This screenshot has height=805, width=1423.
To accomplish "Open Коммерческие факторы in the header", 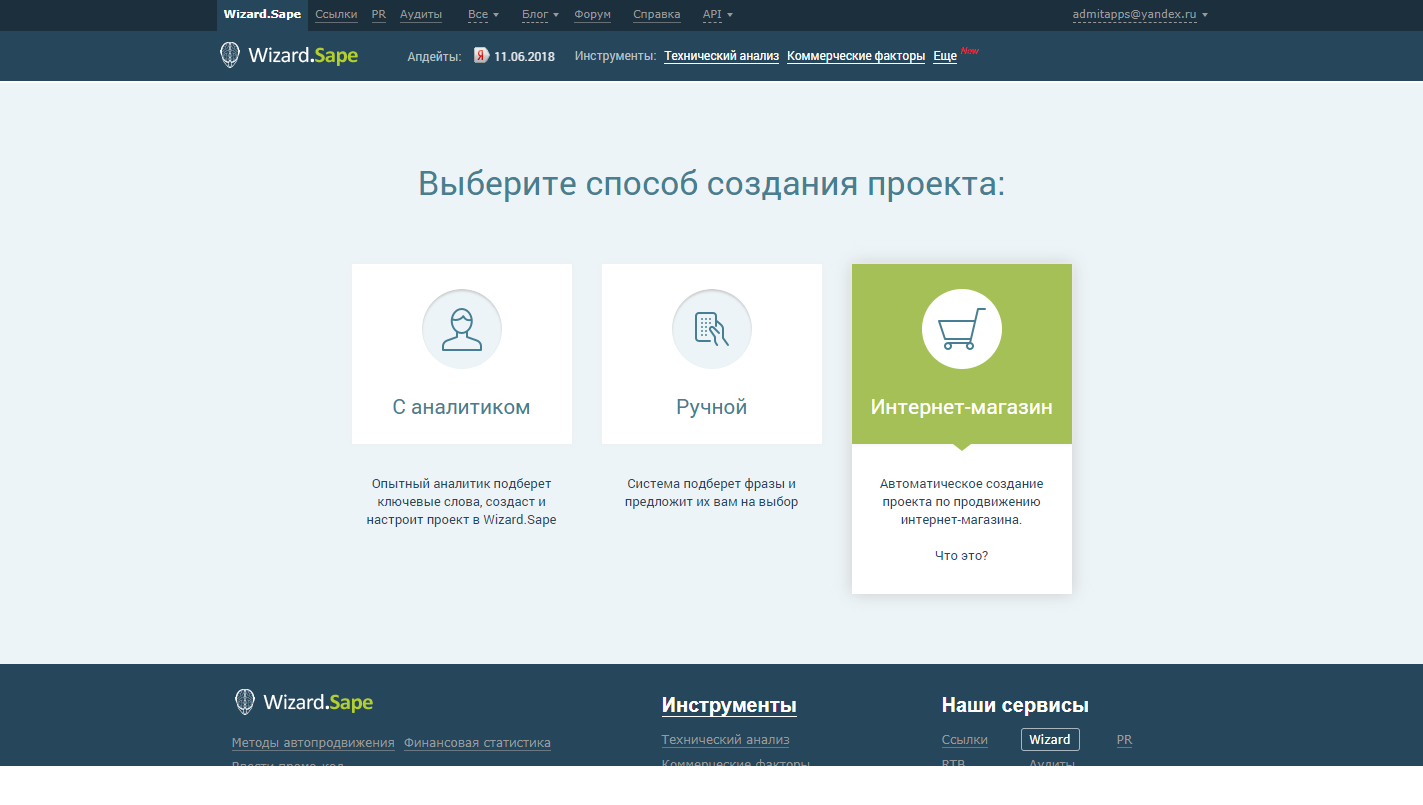I will click(x=856, y=56).
